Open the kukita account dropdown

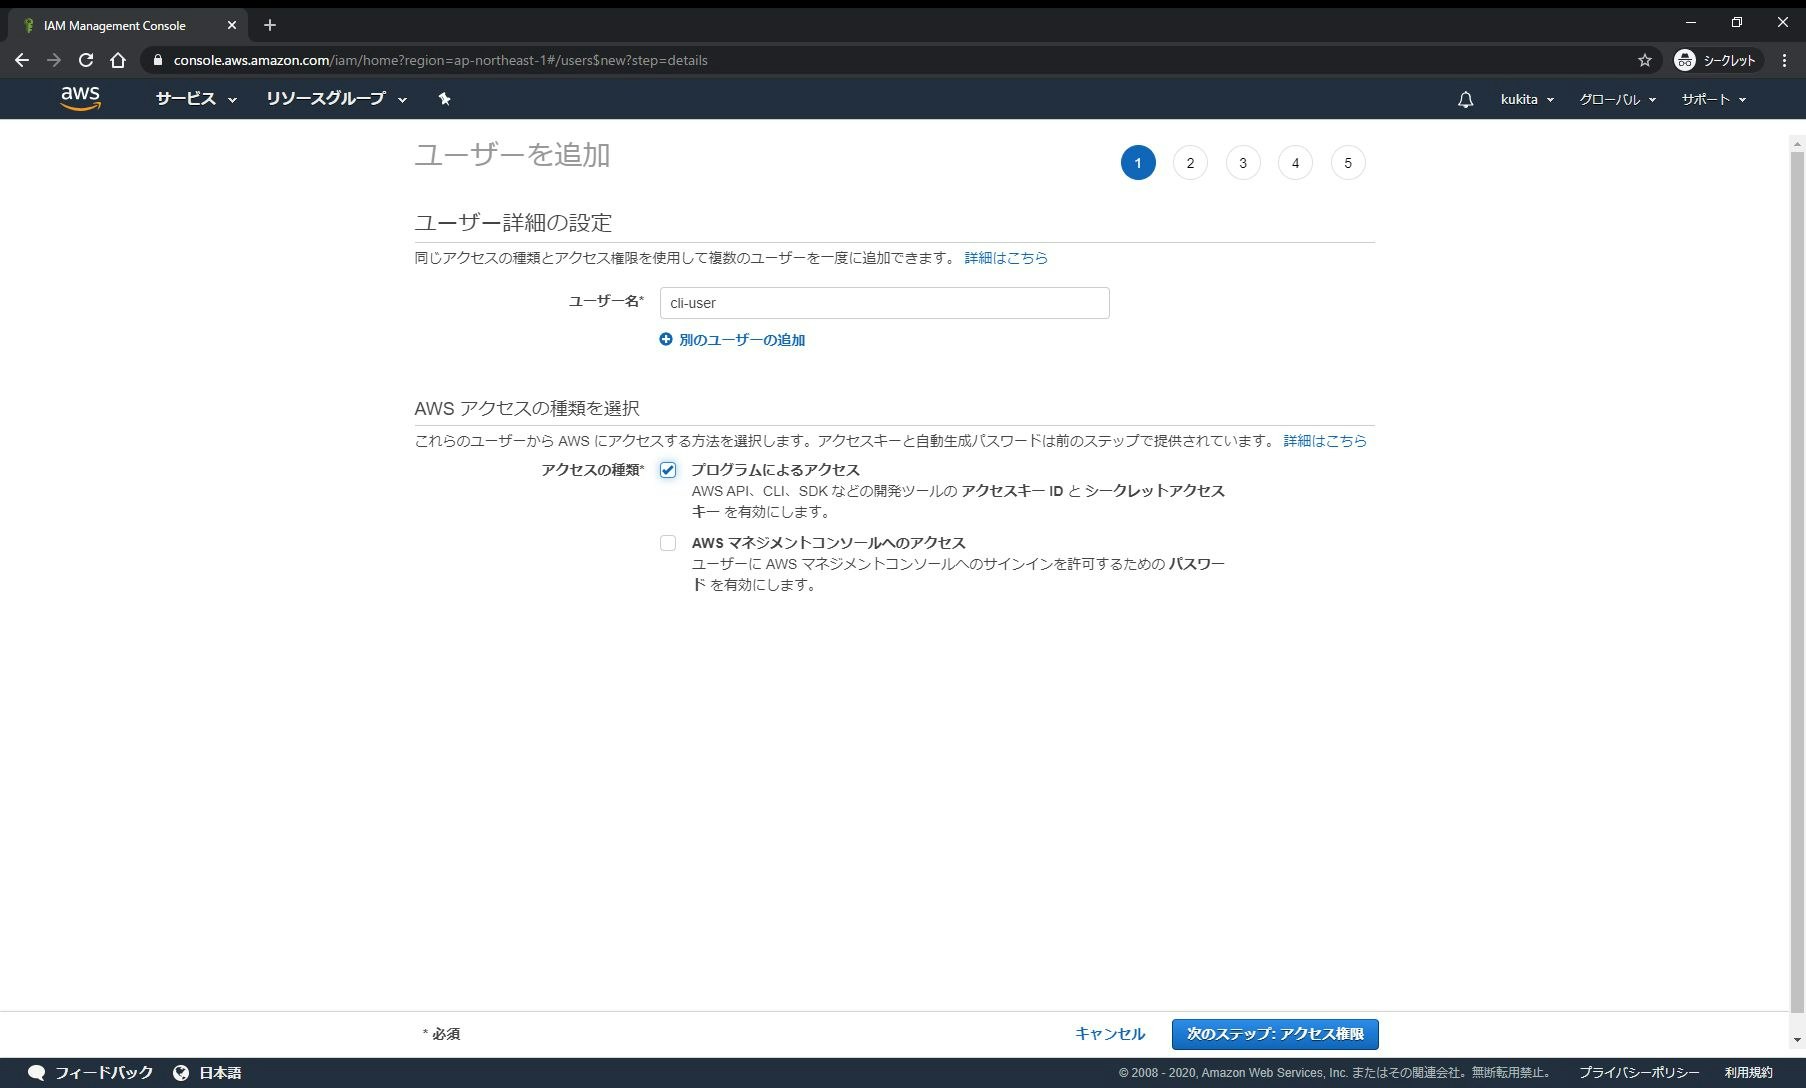coord(1527,99)
